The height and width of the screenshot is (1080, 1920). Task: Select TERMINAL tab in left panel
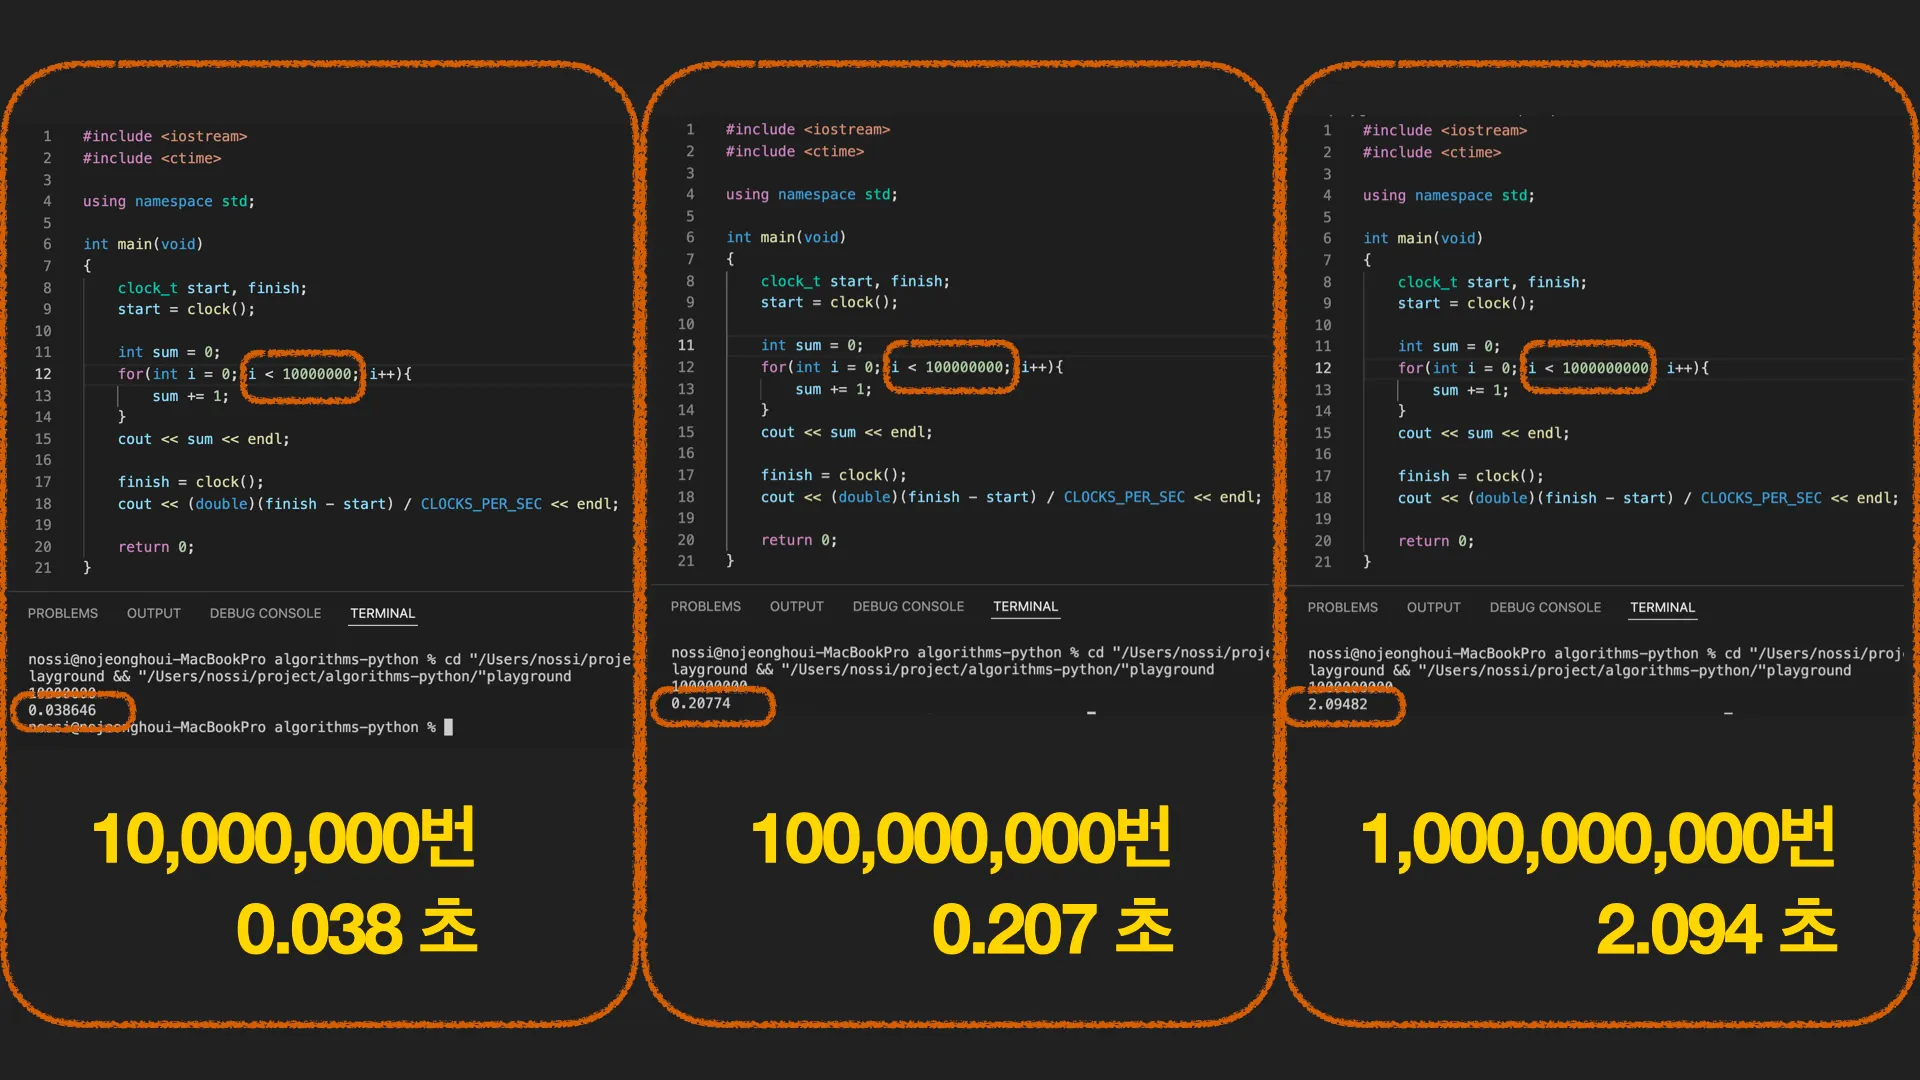click(382, 613)
